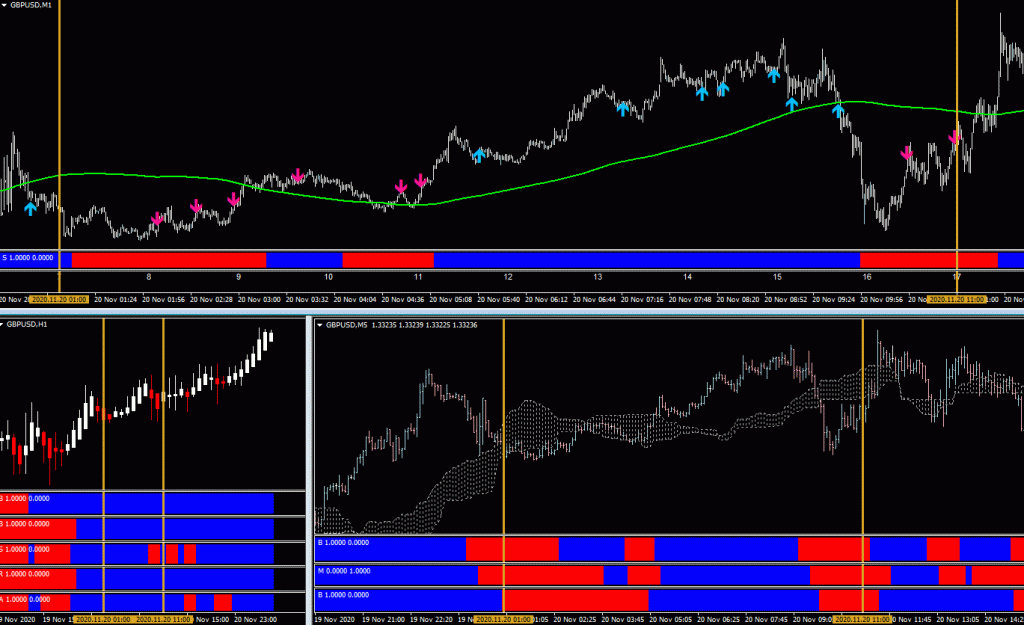Image resolution: width=1024 pixels, height=625 pixels.
Task: Click the GBPUSD,H1 chart title text
Action: coord(27,325)
